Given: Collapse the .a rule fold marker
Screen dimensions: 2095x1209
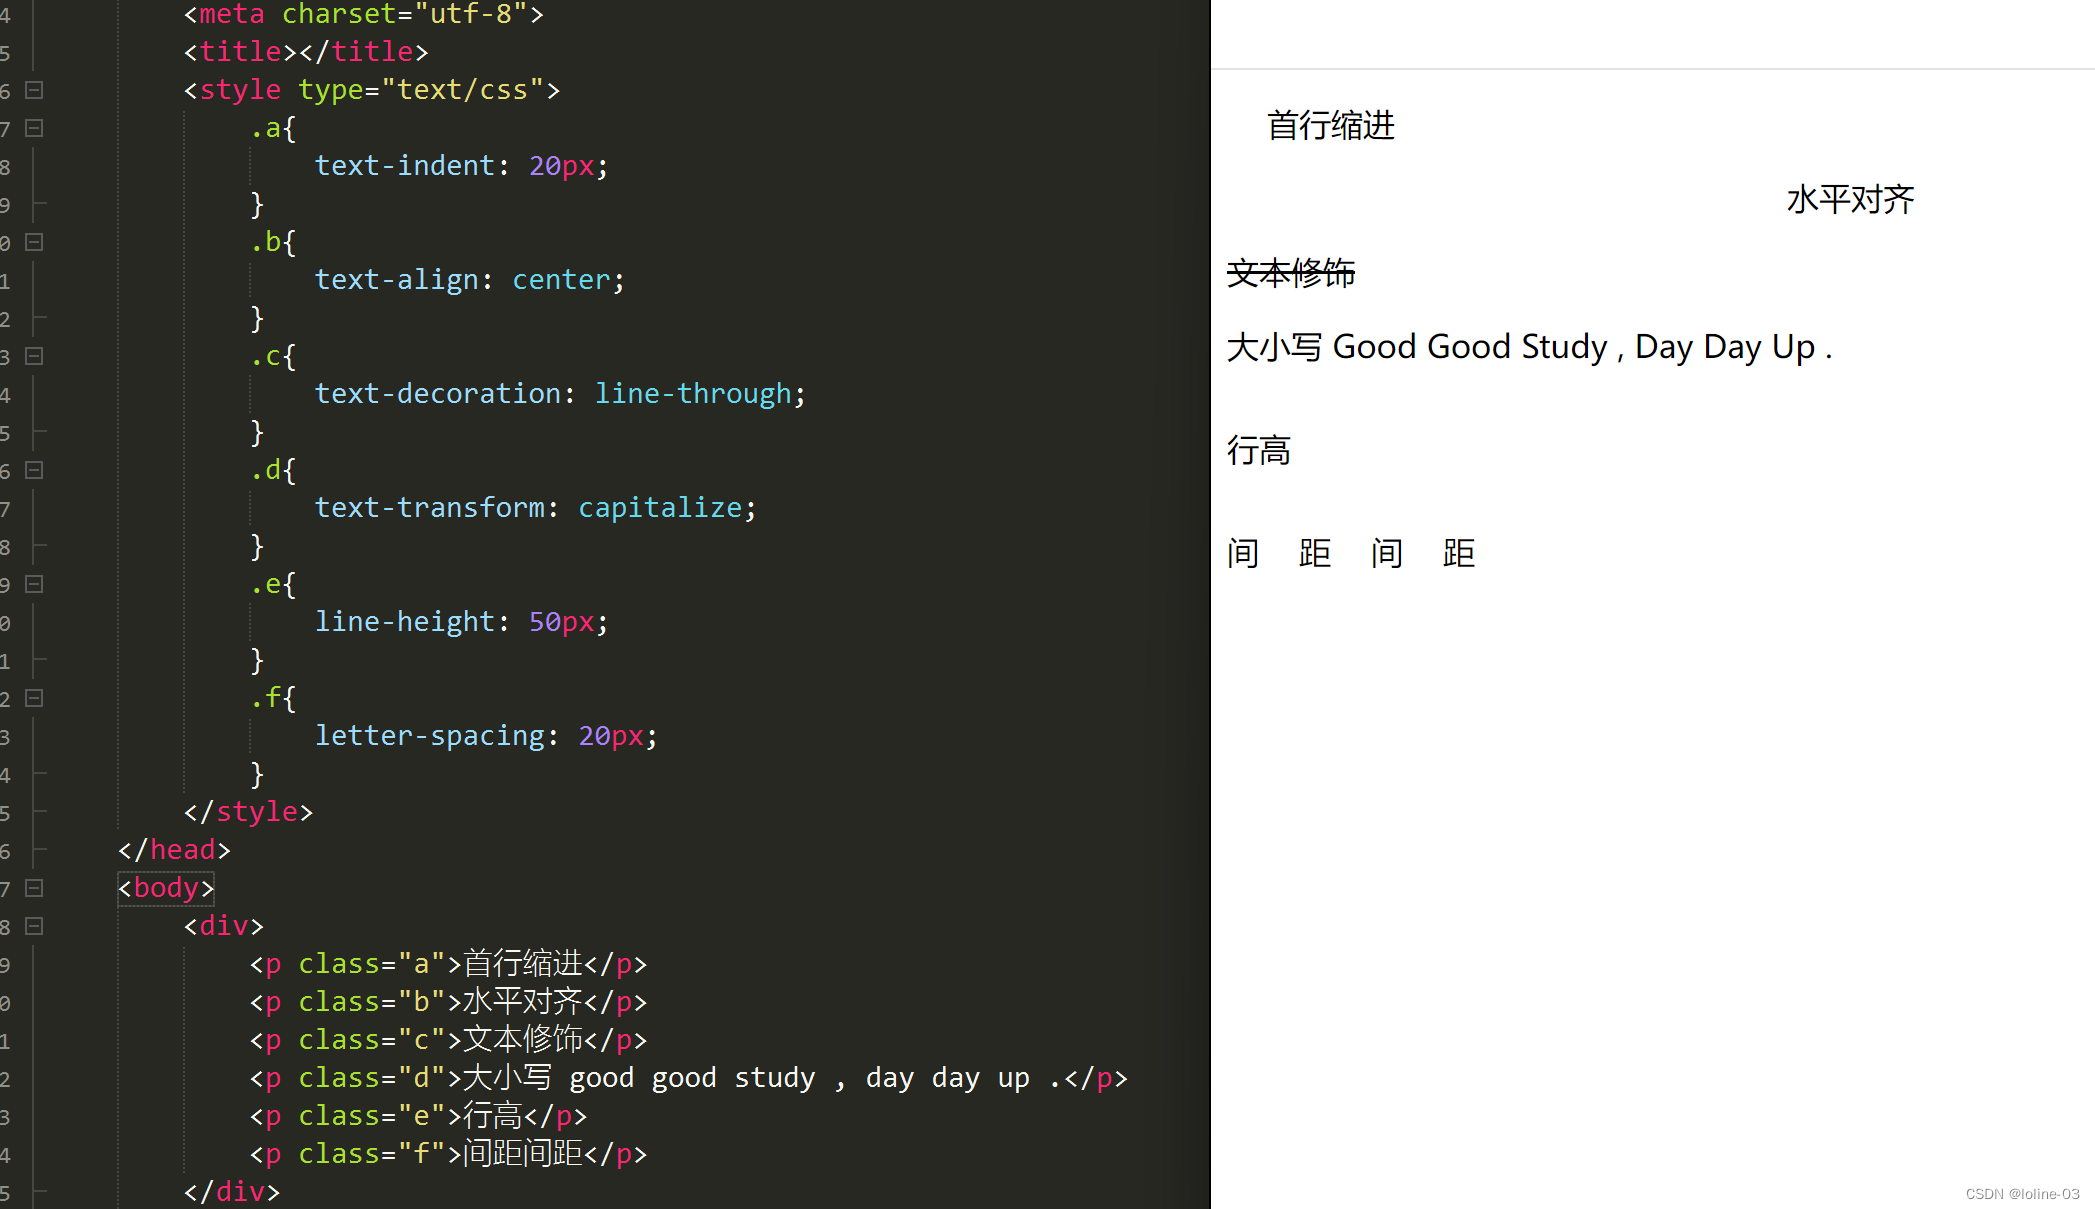Looking at the screenshot, I should tap(34, 128).
